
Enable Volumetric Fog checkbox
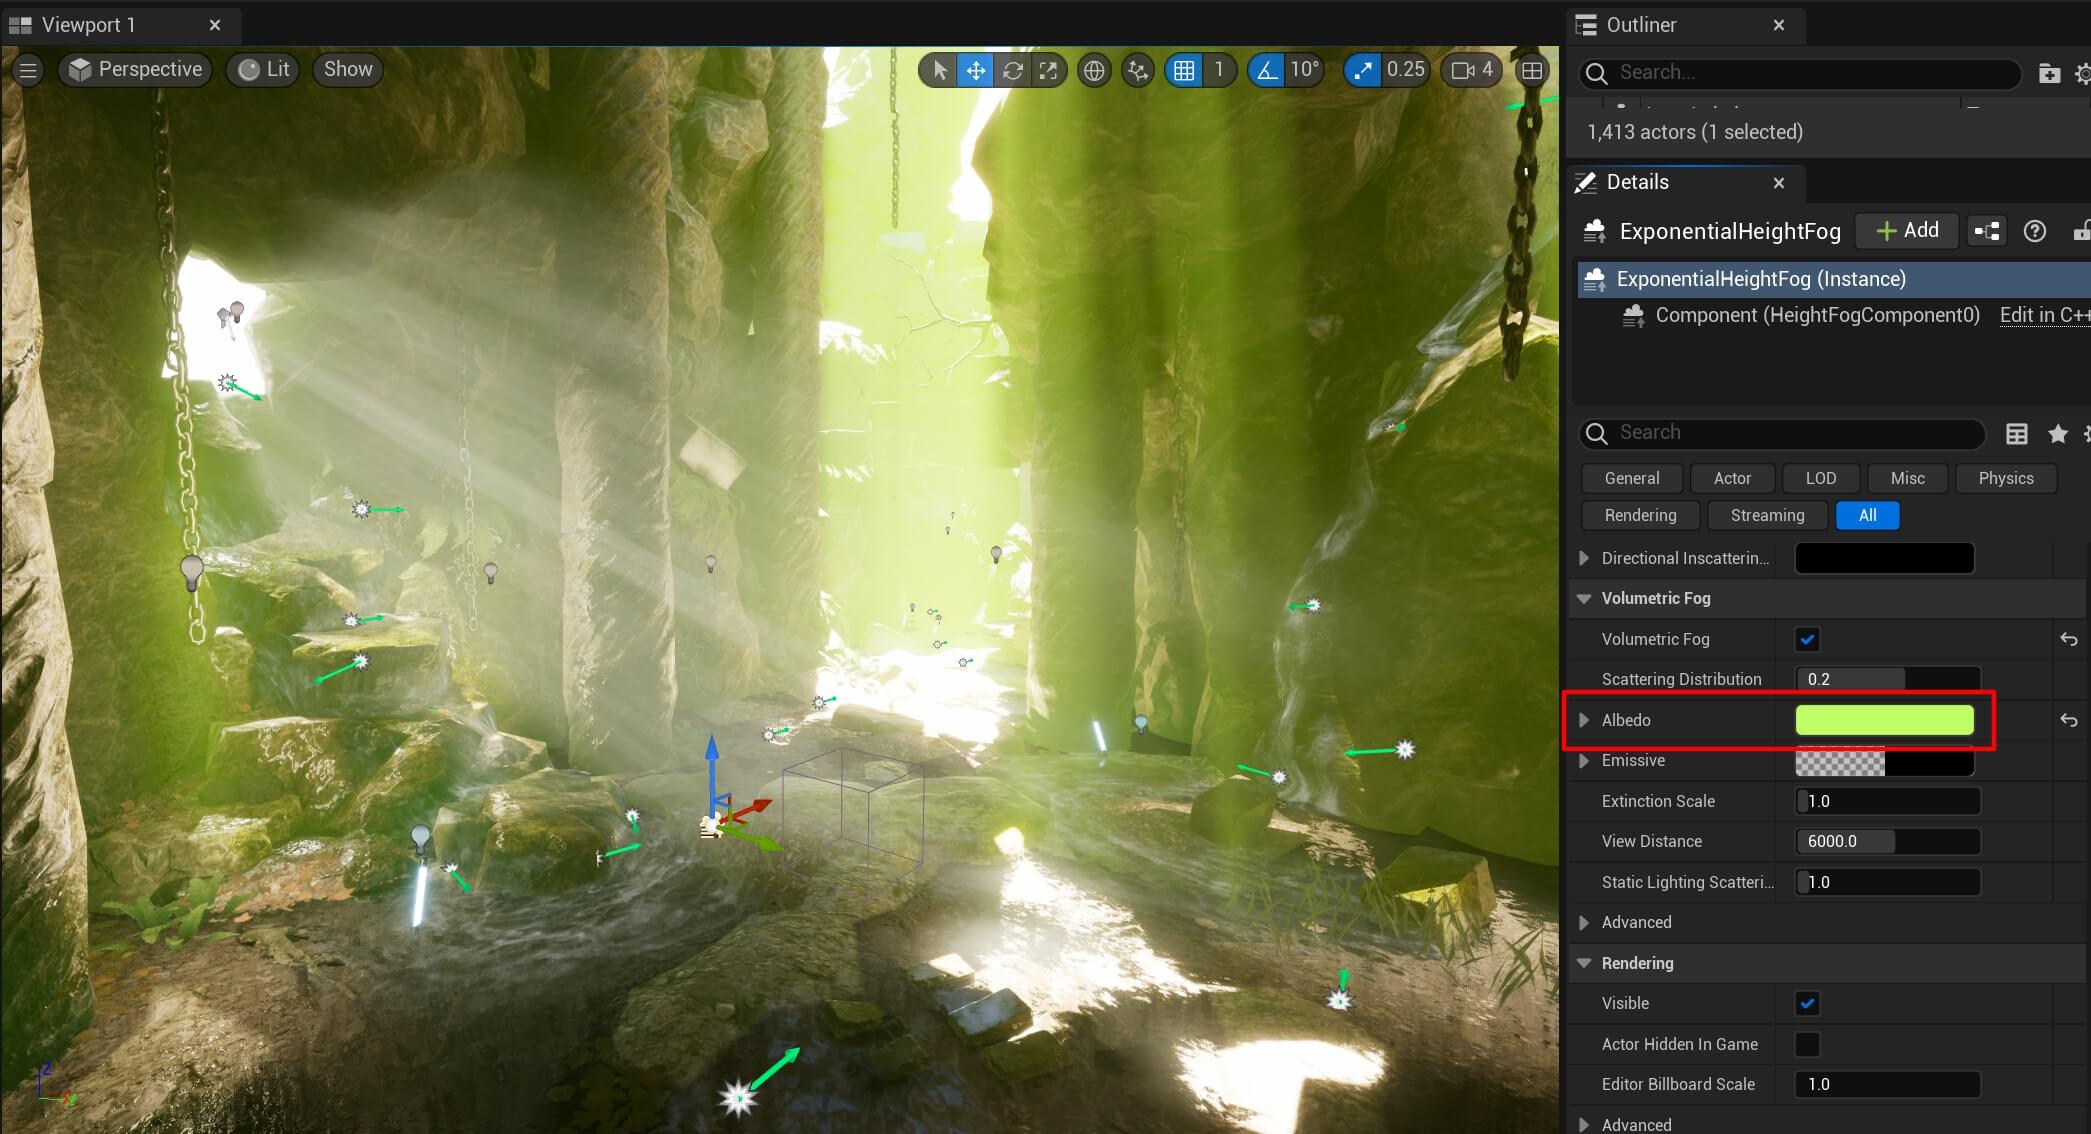(x=1806, y=639)
